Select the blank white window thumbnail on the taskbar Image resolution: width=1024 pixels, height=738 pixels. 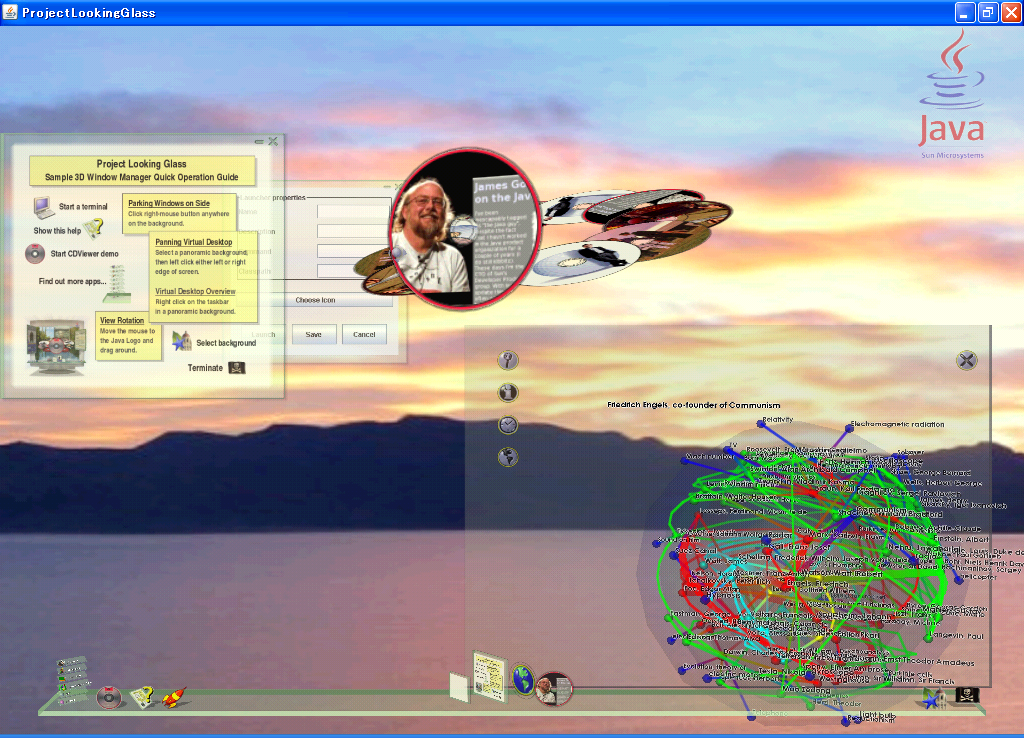(x=459, y=688)
